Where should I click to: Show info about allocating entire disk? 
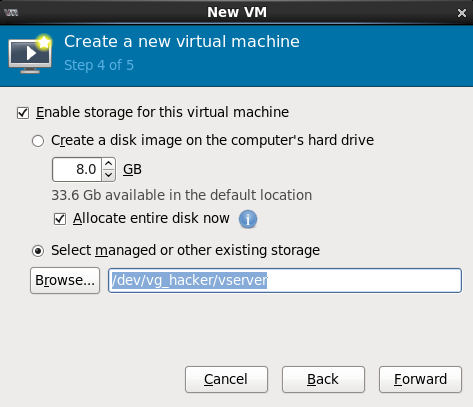click(248, 219)
